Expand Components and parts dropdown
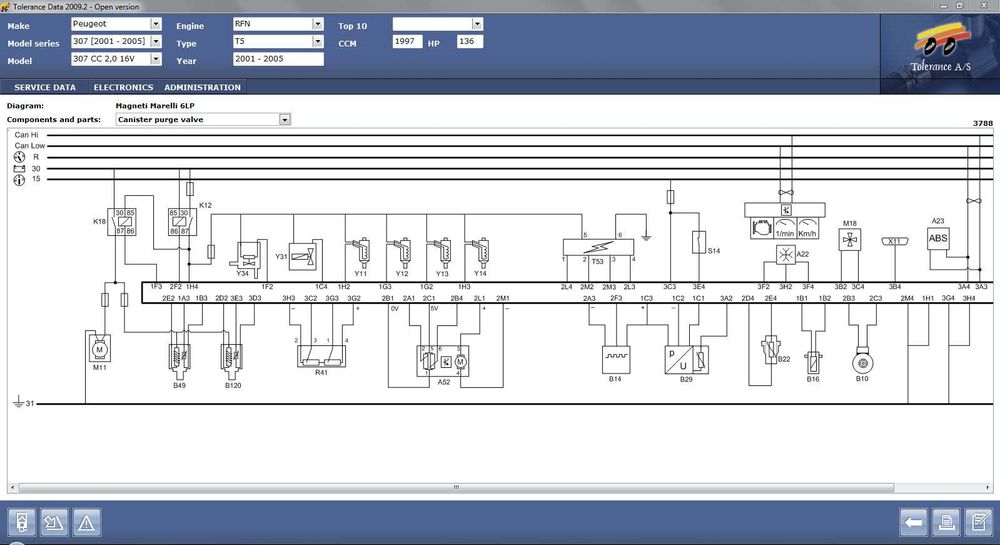Viewport: 1000px width, 545px height. (284, 119)
